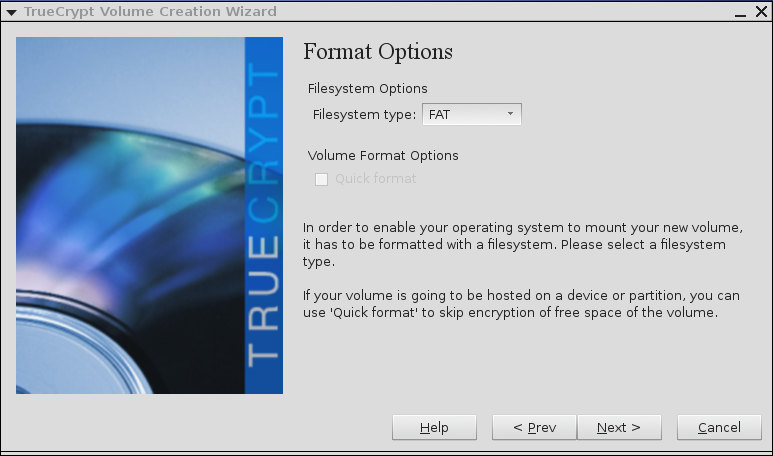
Task: Cancel the volume creation wizard
Action: pyautogui.click(x=719, y=427)
